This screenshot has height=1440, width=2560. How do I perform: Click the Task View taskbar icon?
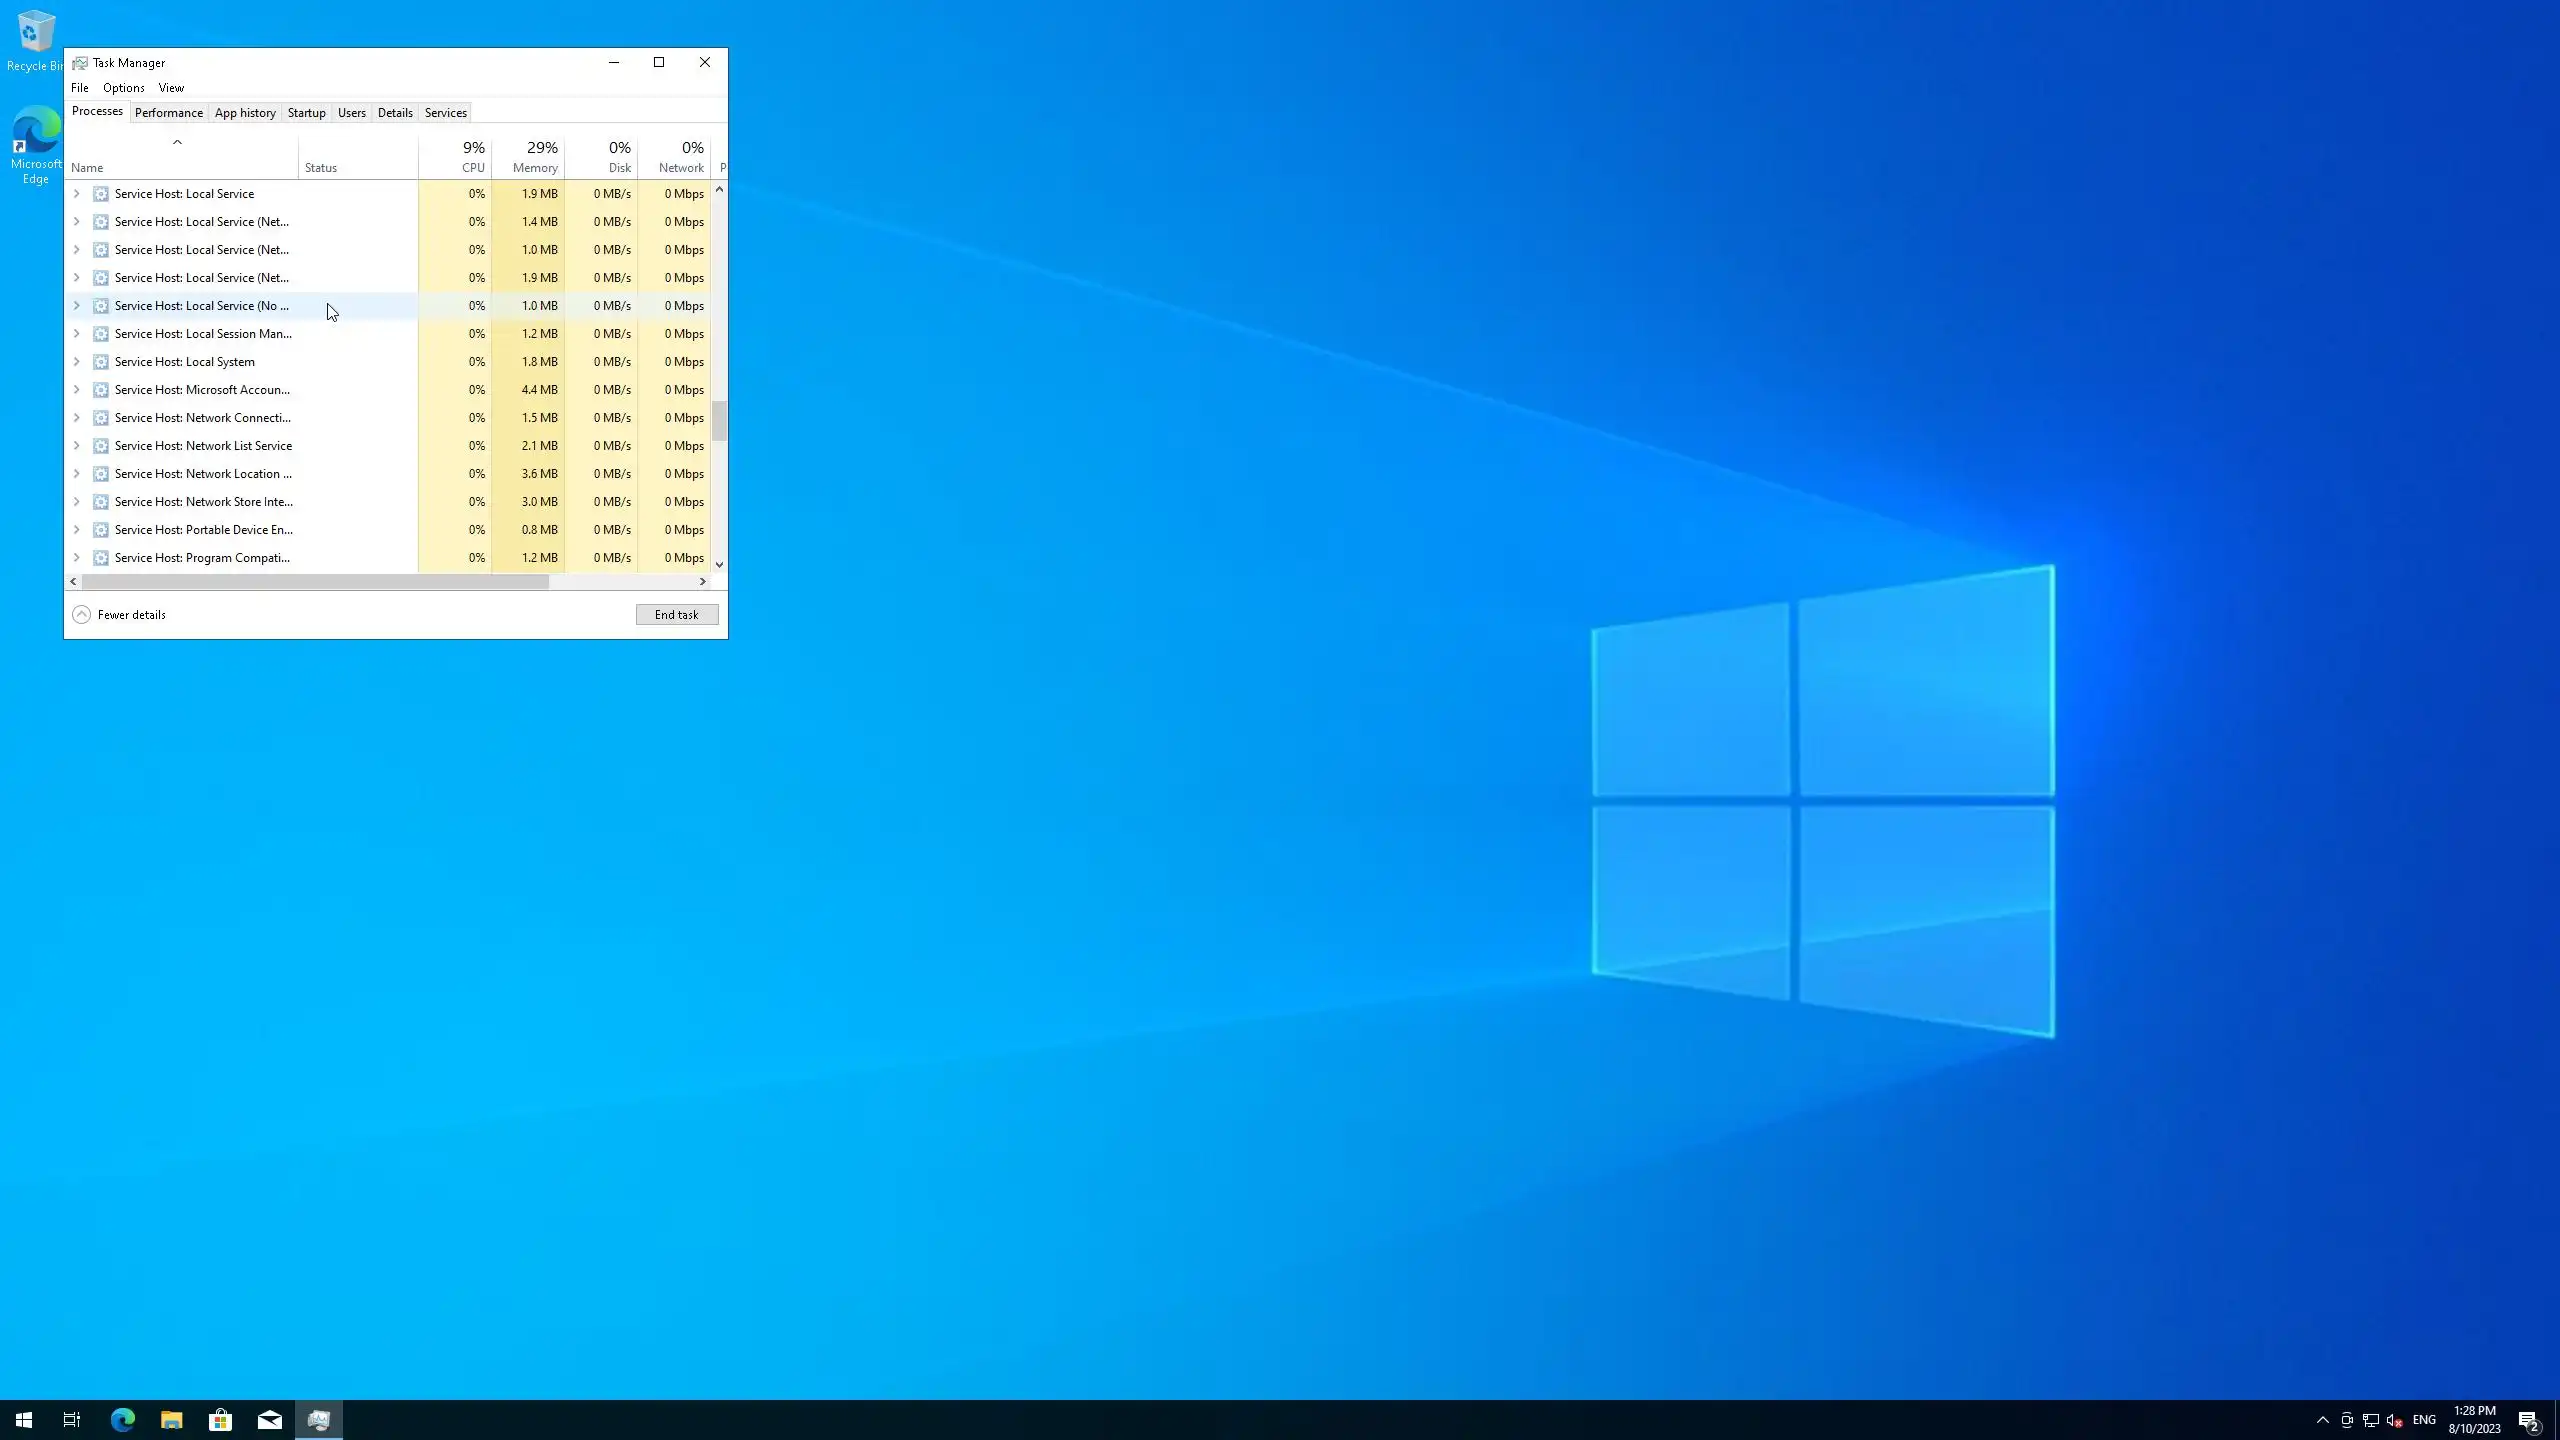pyautogui.click(x=72, y=1419)
